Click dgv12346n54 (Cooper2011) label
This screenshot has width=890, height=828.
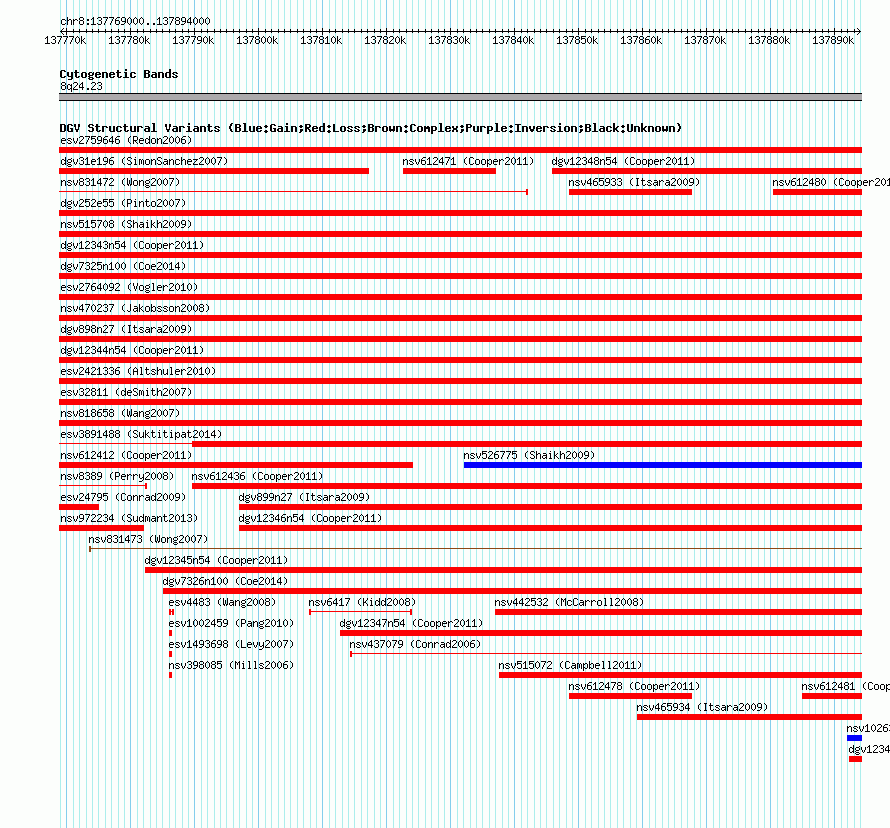pyautogui.click(x=310, y=518)
